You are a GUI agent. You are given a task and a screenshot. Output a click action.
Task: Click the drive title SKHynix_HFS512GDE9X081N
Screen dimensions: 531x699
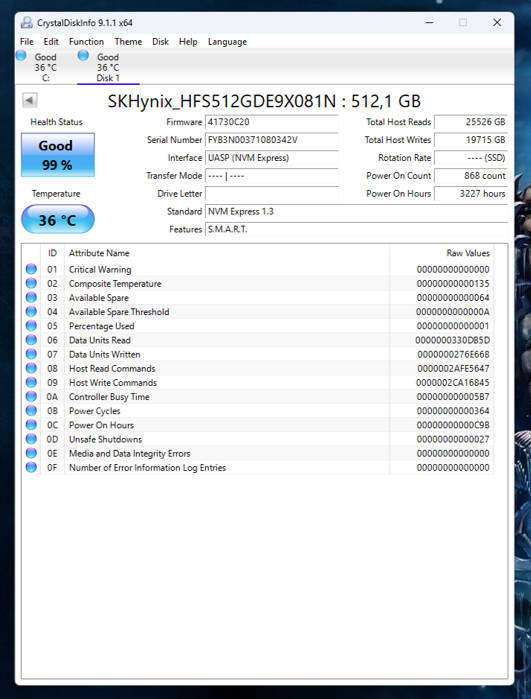point(222,102)
